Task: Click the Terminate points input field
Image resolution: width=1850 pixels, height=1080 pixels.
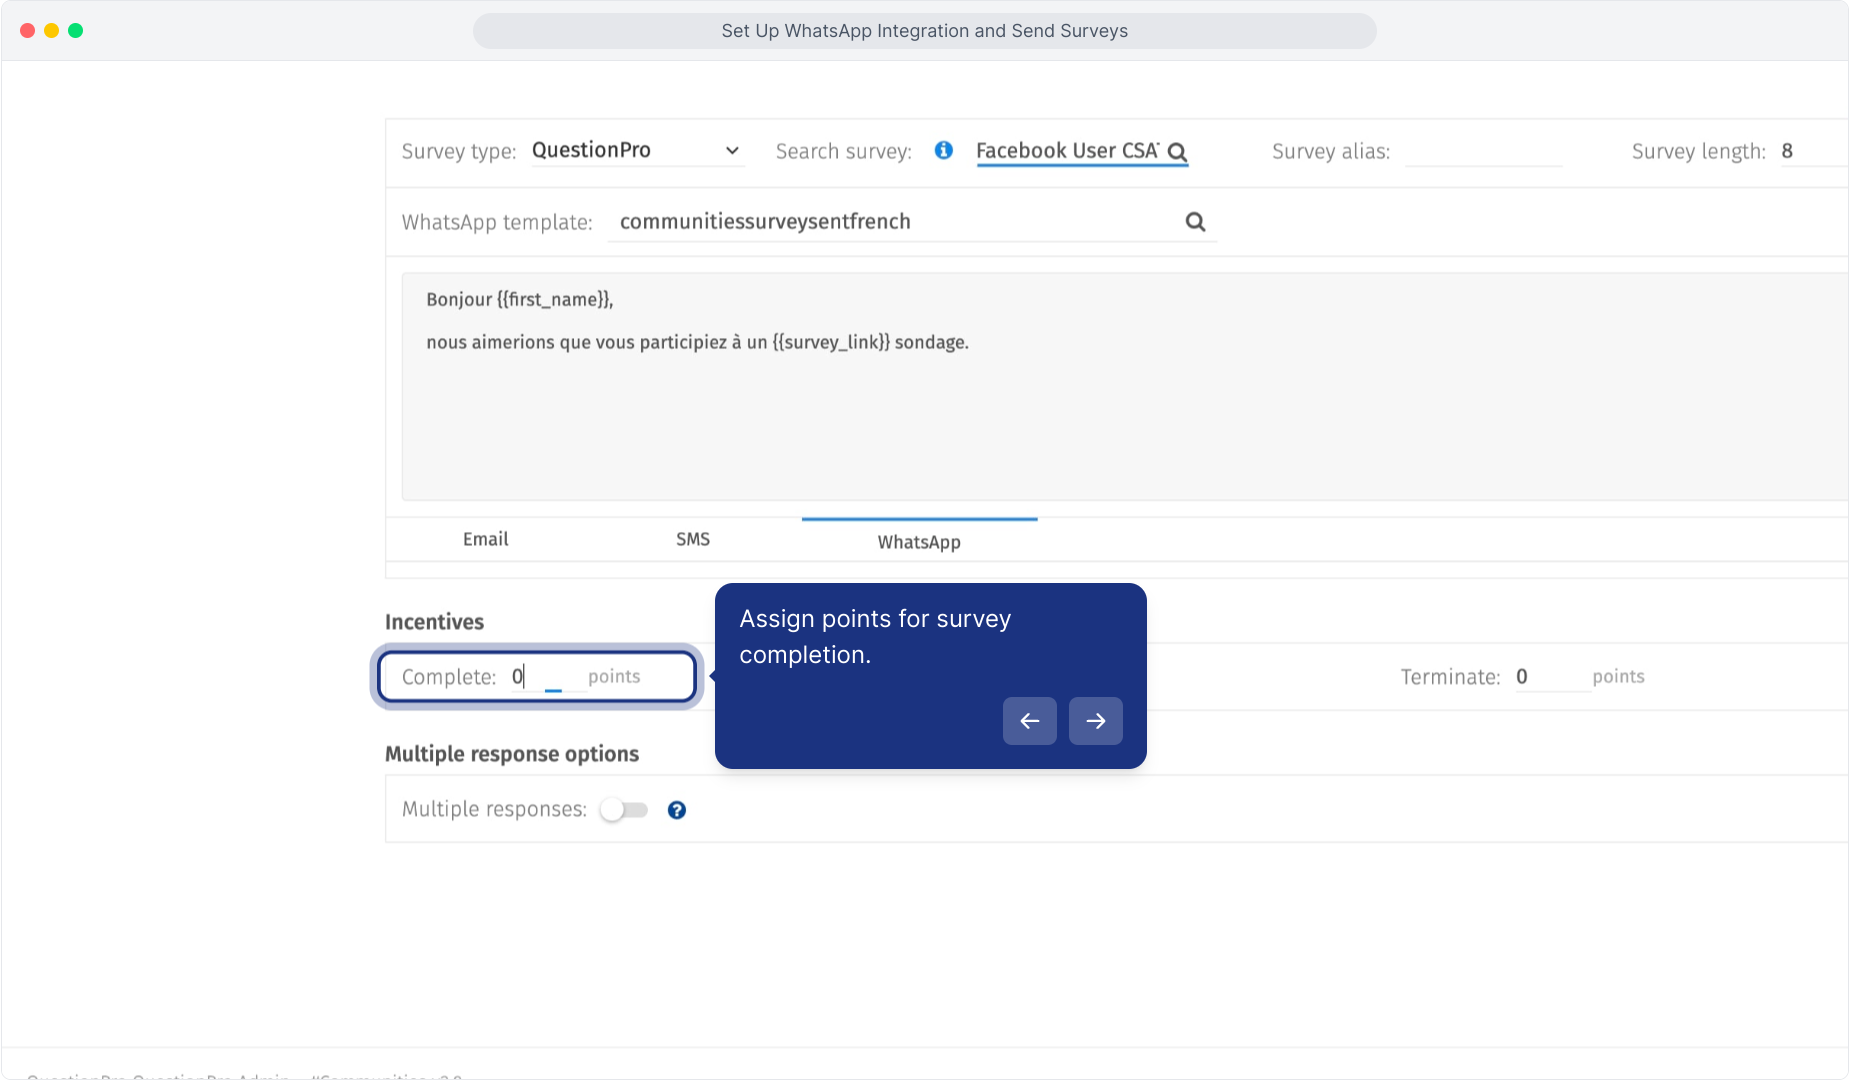Action: pos(1552,677)
